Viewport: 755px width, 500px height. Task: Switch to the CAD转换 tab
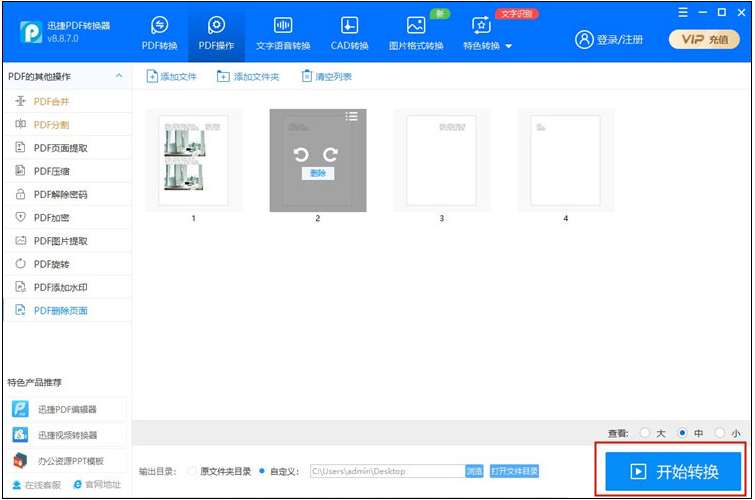pos(349,33)
